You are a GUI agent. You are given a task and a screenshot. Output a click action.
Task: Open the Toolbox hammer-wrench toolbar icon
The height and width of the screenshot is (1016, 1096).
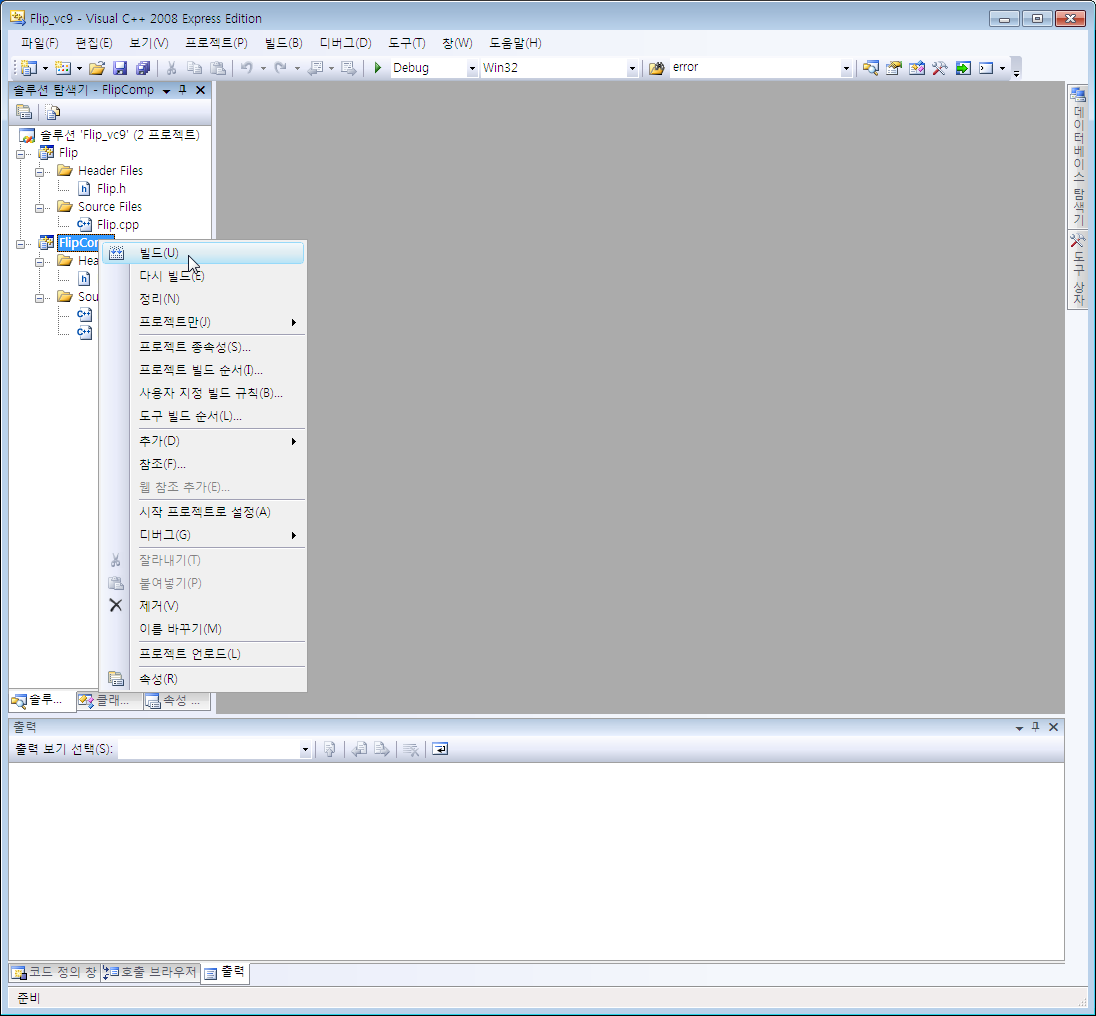click(939, 68)
